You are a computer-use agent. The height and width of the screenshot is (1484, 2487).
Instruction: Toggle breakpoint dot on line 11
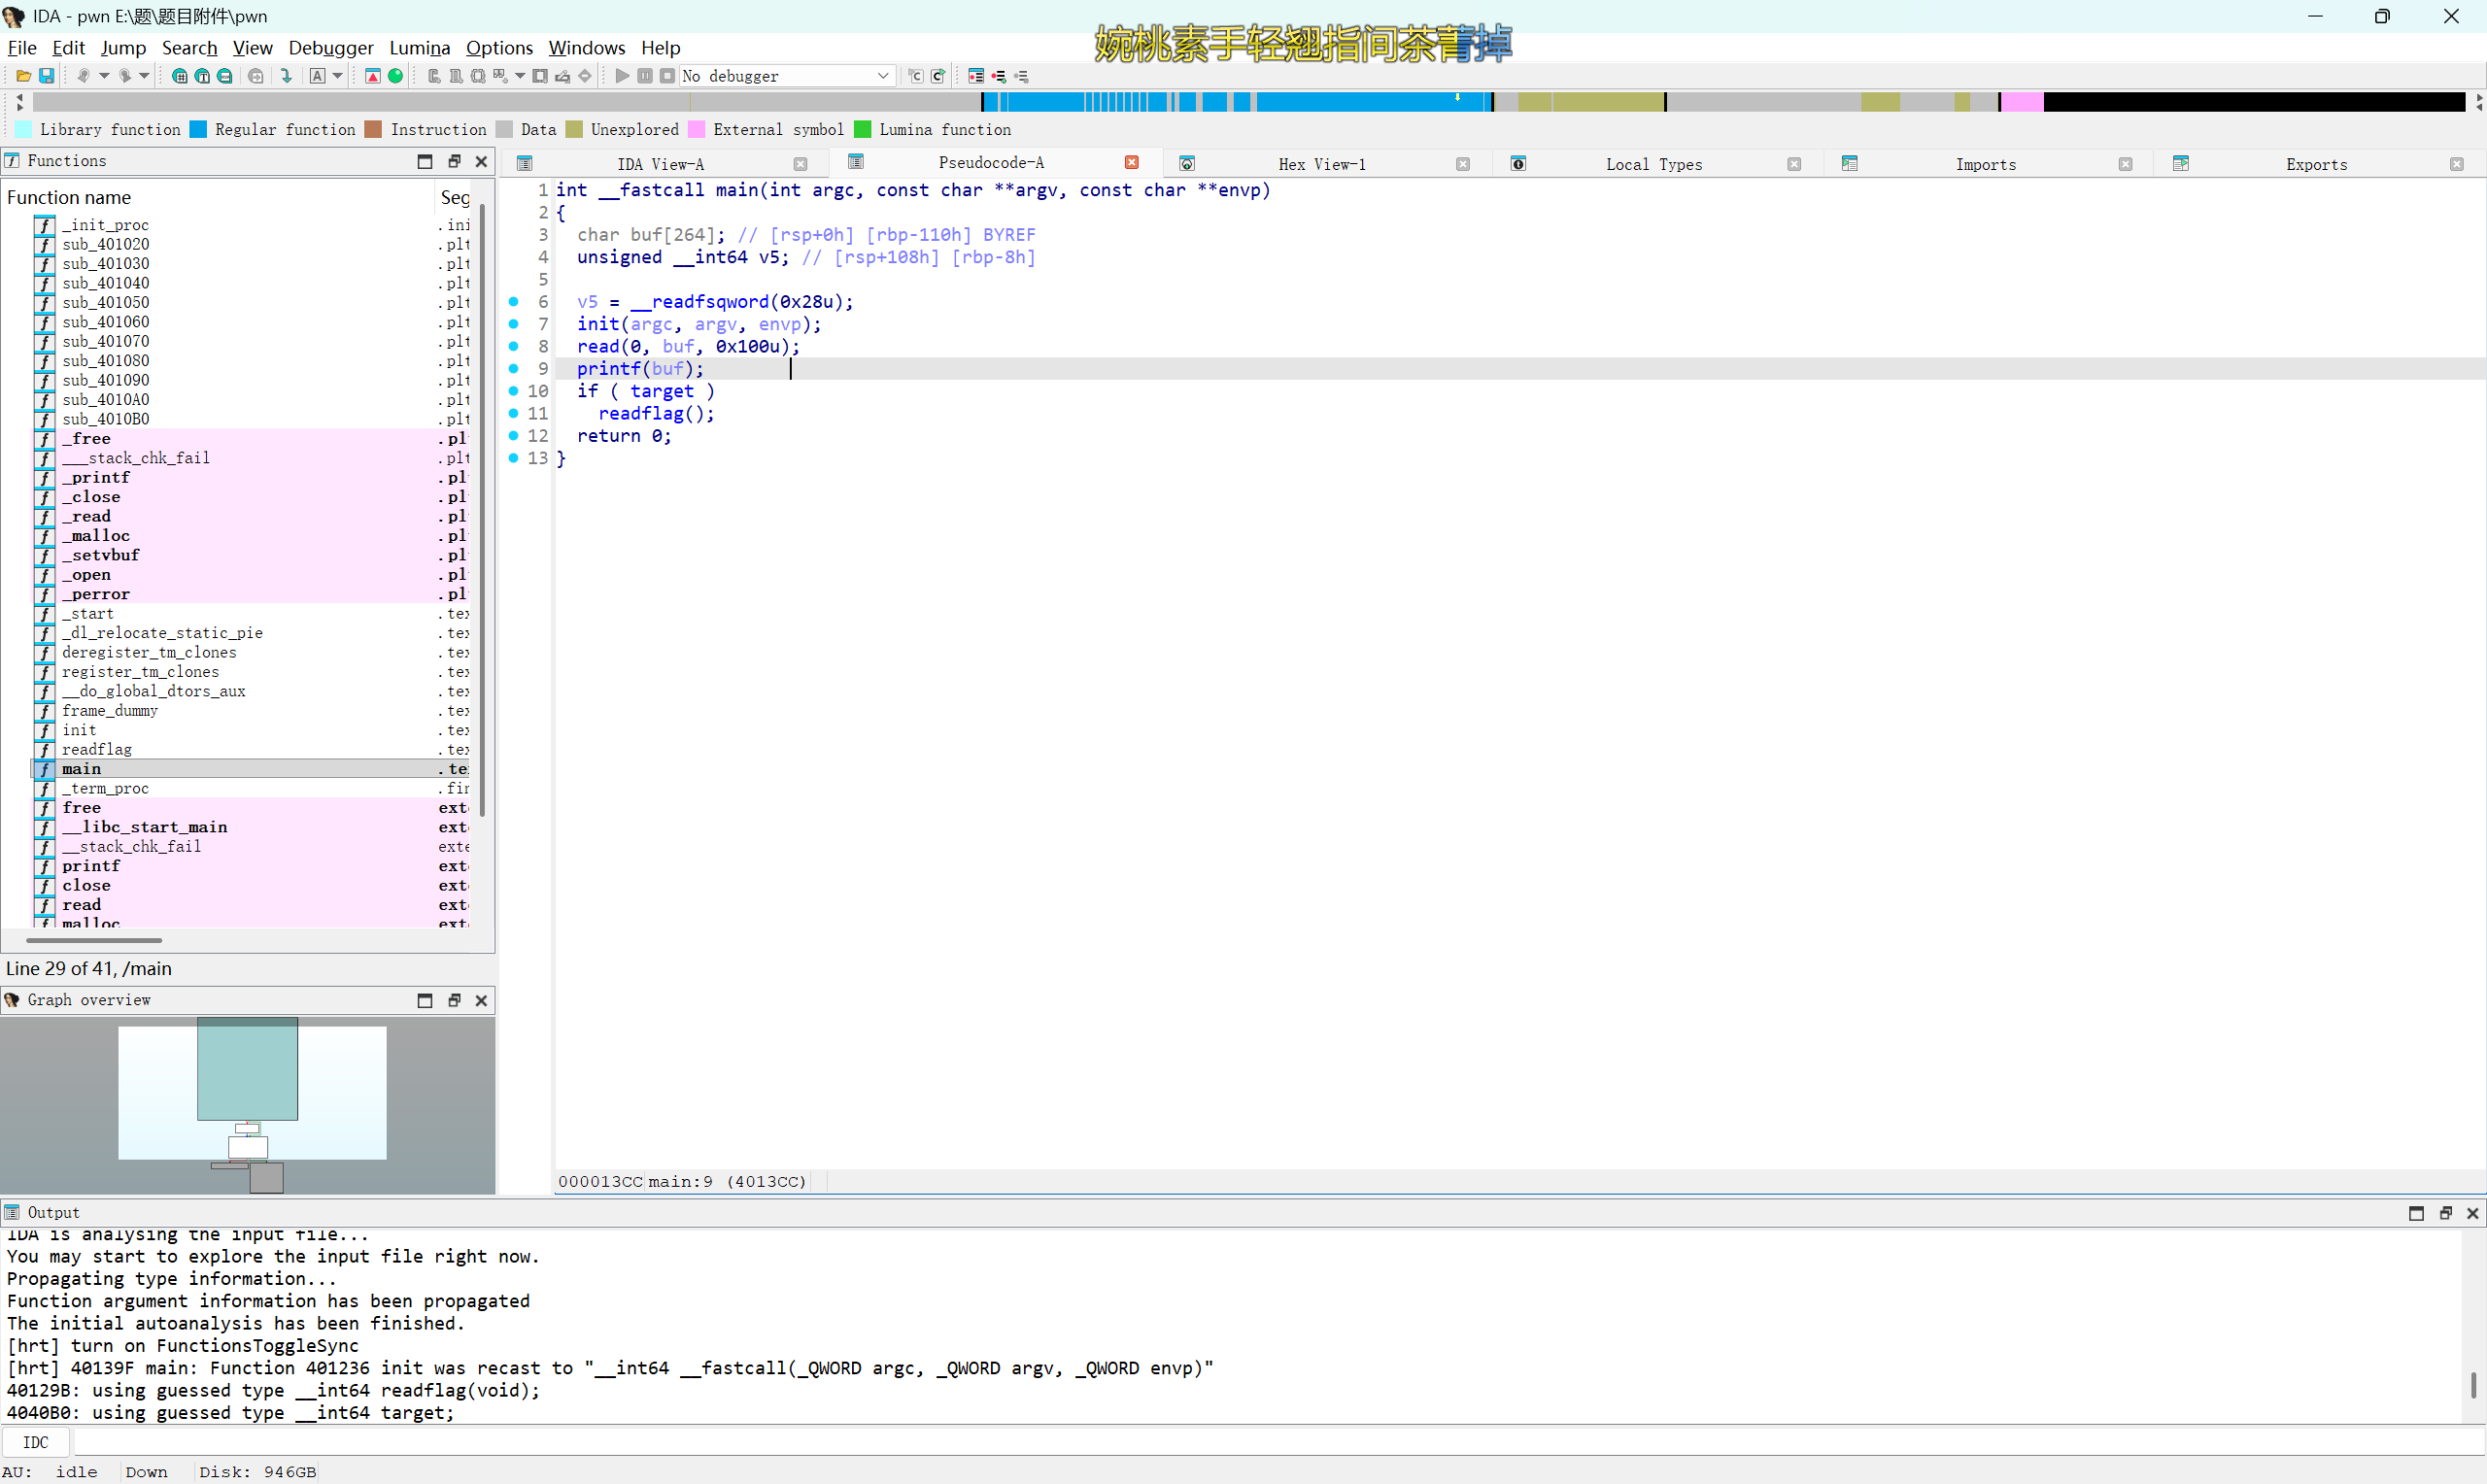514,413
